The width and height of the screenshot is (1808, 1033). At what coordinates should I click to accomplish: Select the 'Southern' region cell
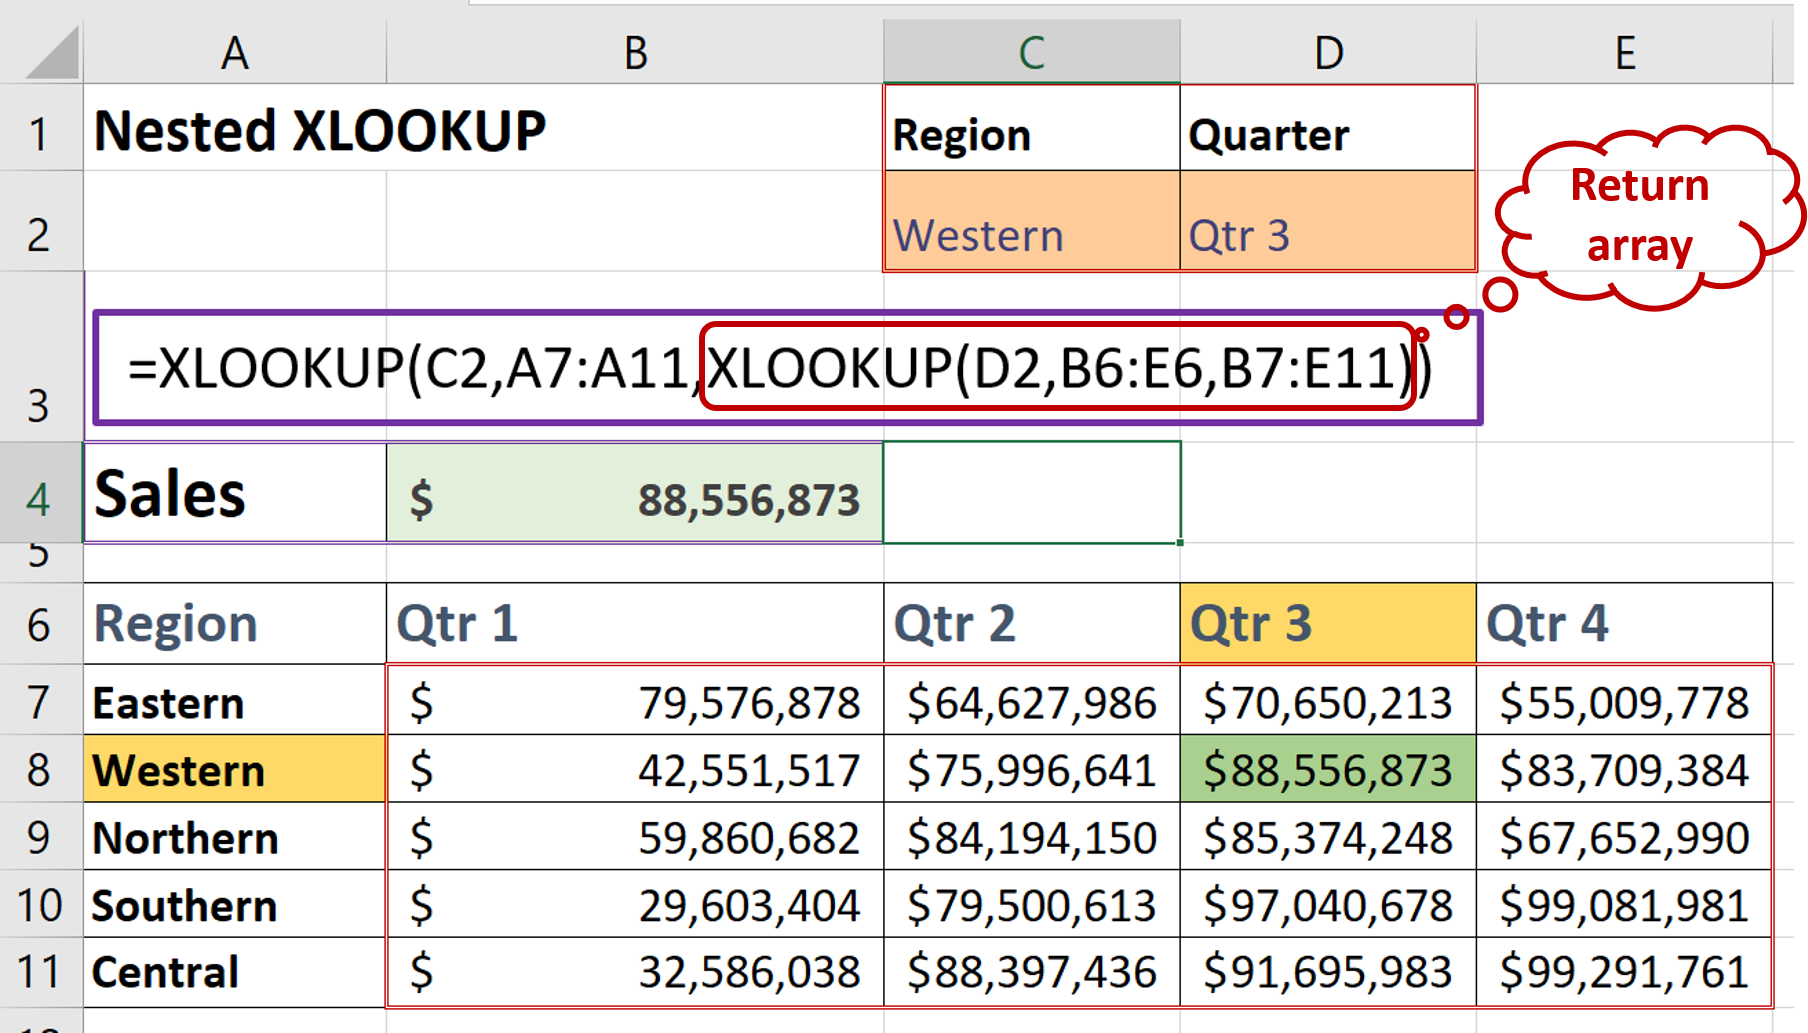(235, 905)
